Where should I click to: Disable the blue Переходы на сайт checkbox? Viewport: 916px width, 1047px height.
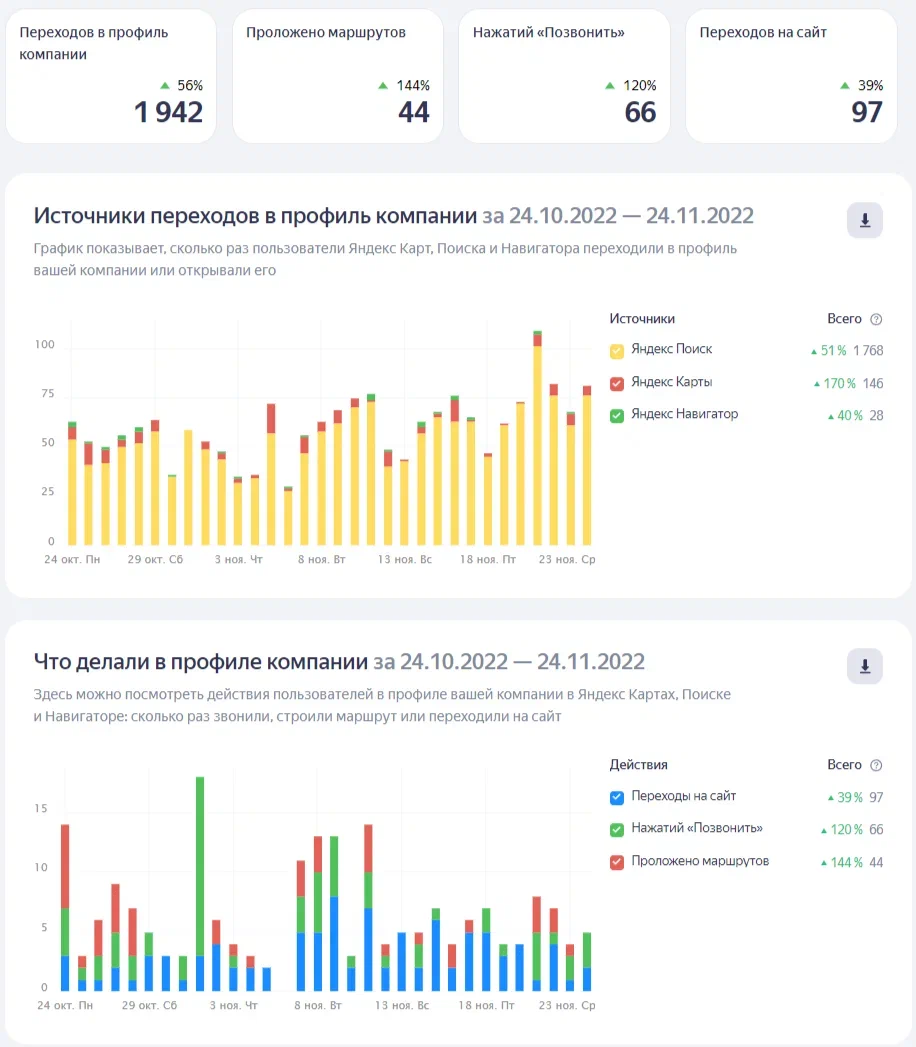pyautogui.click(x=617, y=797)
